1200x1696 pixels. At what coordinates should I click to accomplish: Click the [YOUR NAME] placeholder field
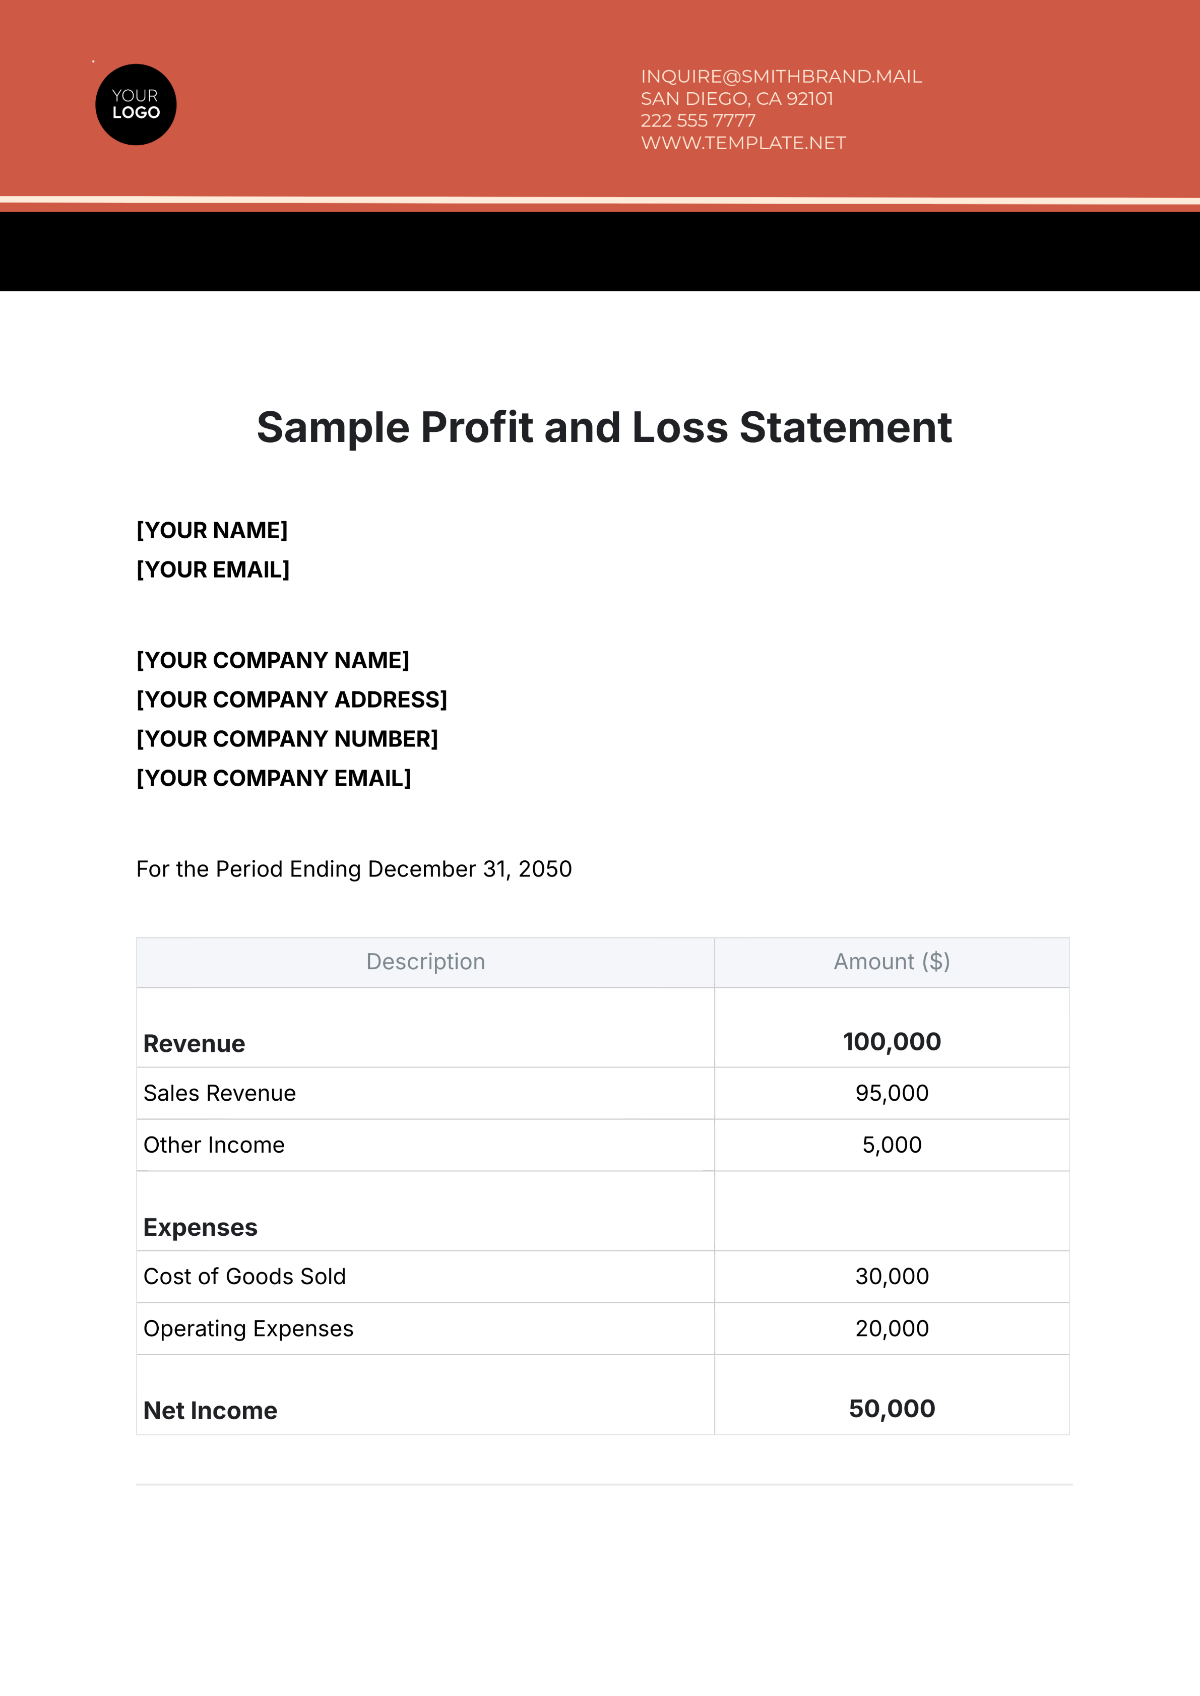(x=212, y=530)
